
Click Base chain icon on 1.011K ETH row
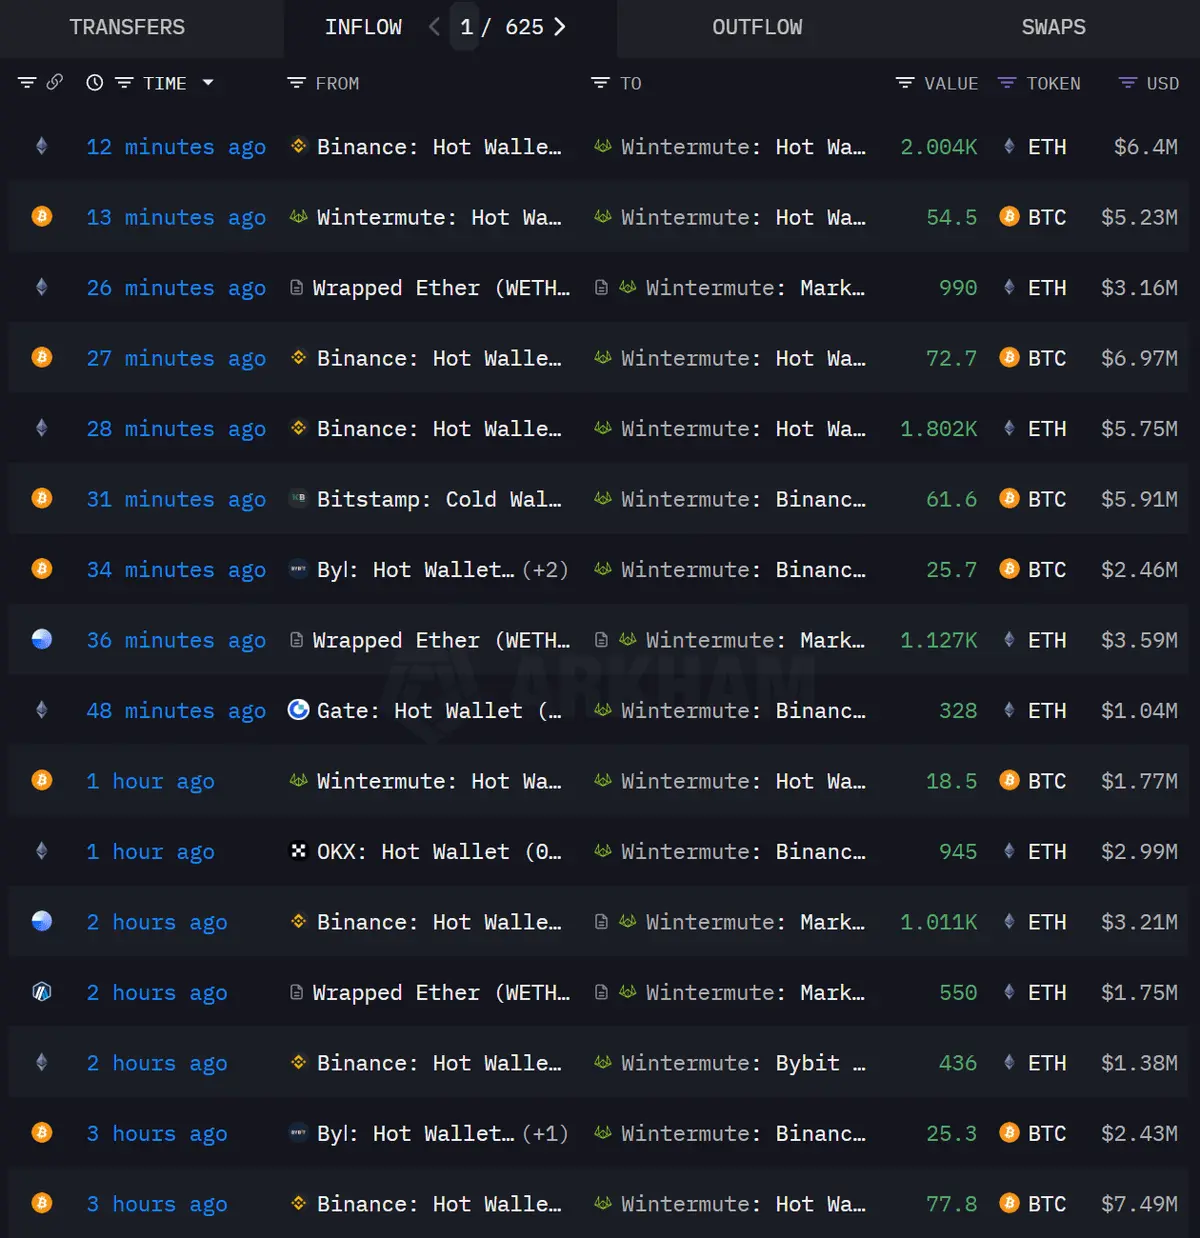[42, 921]
